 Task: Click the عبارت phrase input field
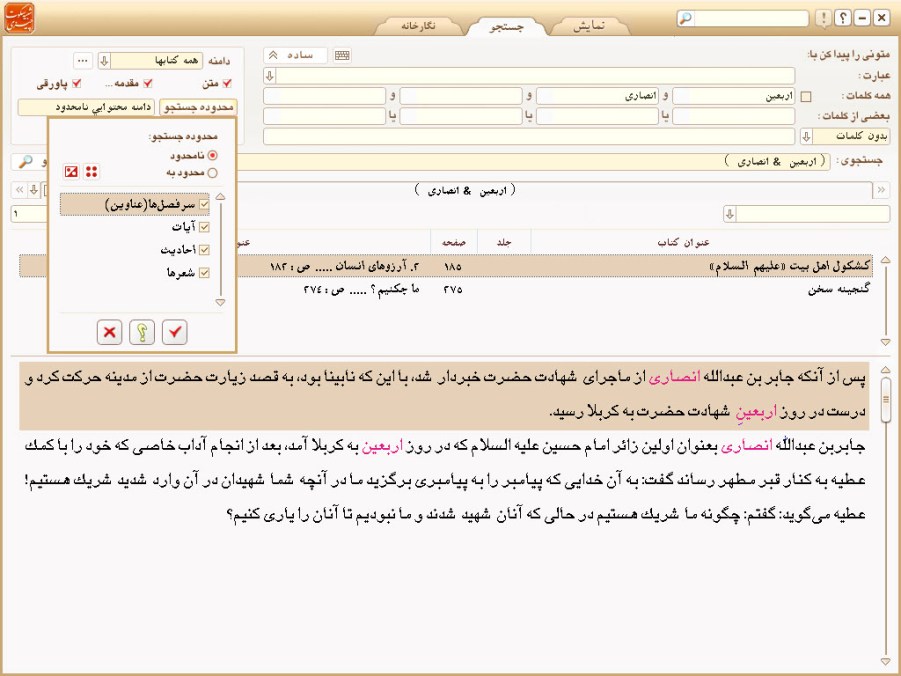click(536, 75)
